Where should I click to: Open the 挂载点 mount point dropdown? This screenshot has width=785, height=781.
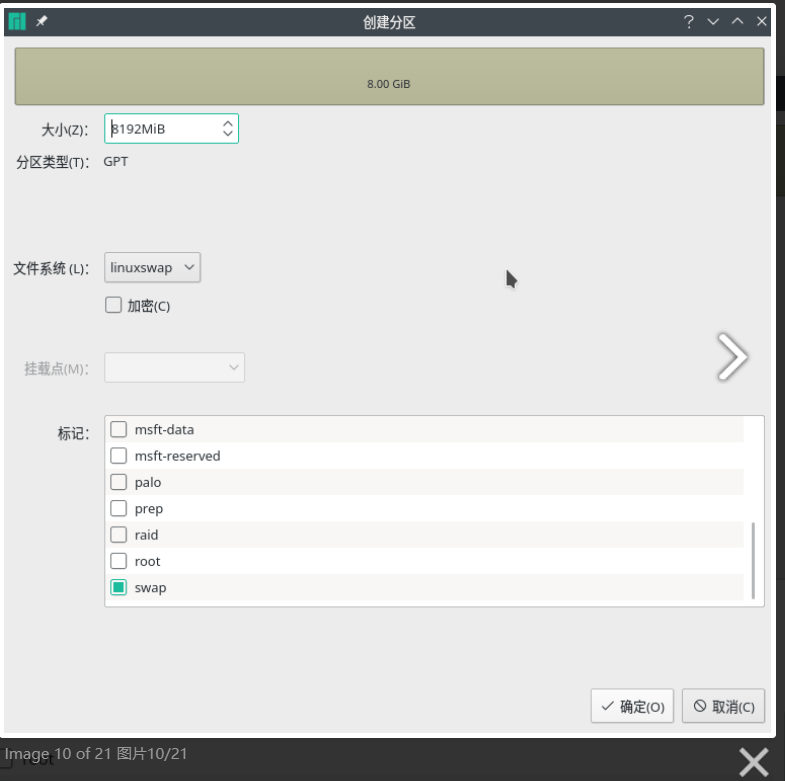(175, 368)
